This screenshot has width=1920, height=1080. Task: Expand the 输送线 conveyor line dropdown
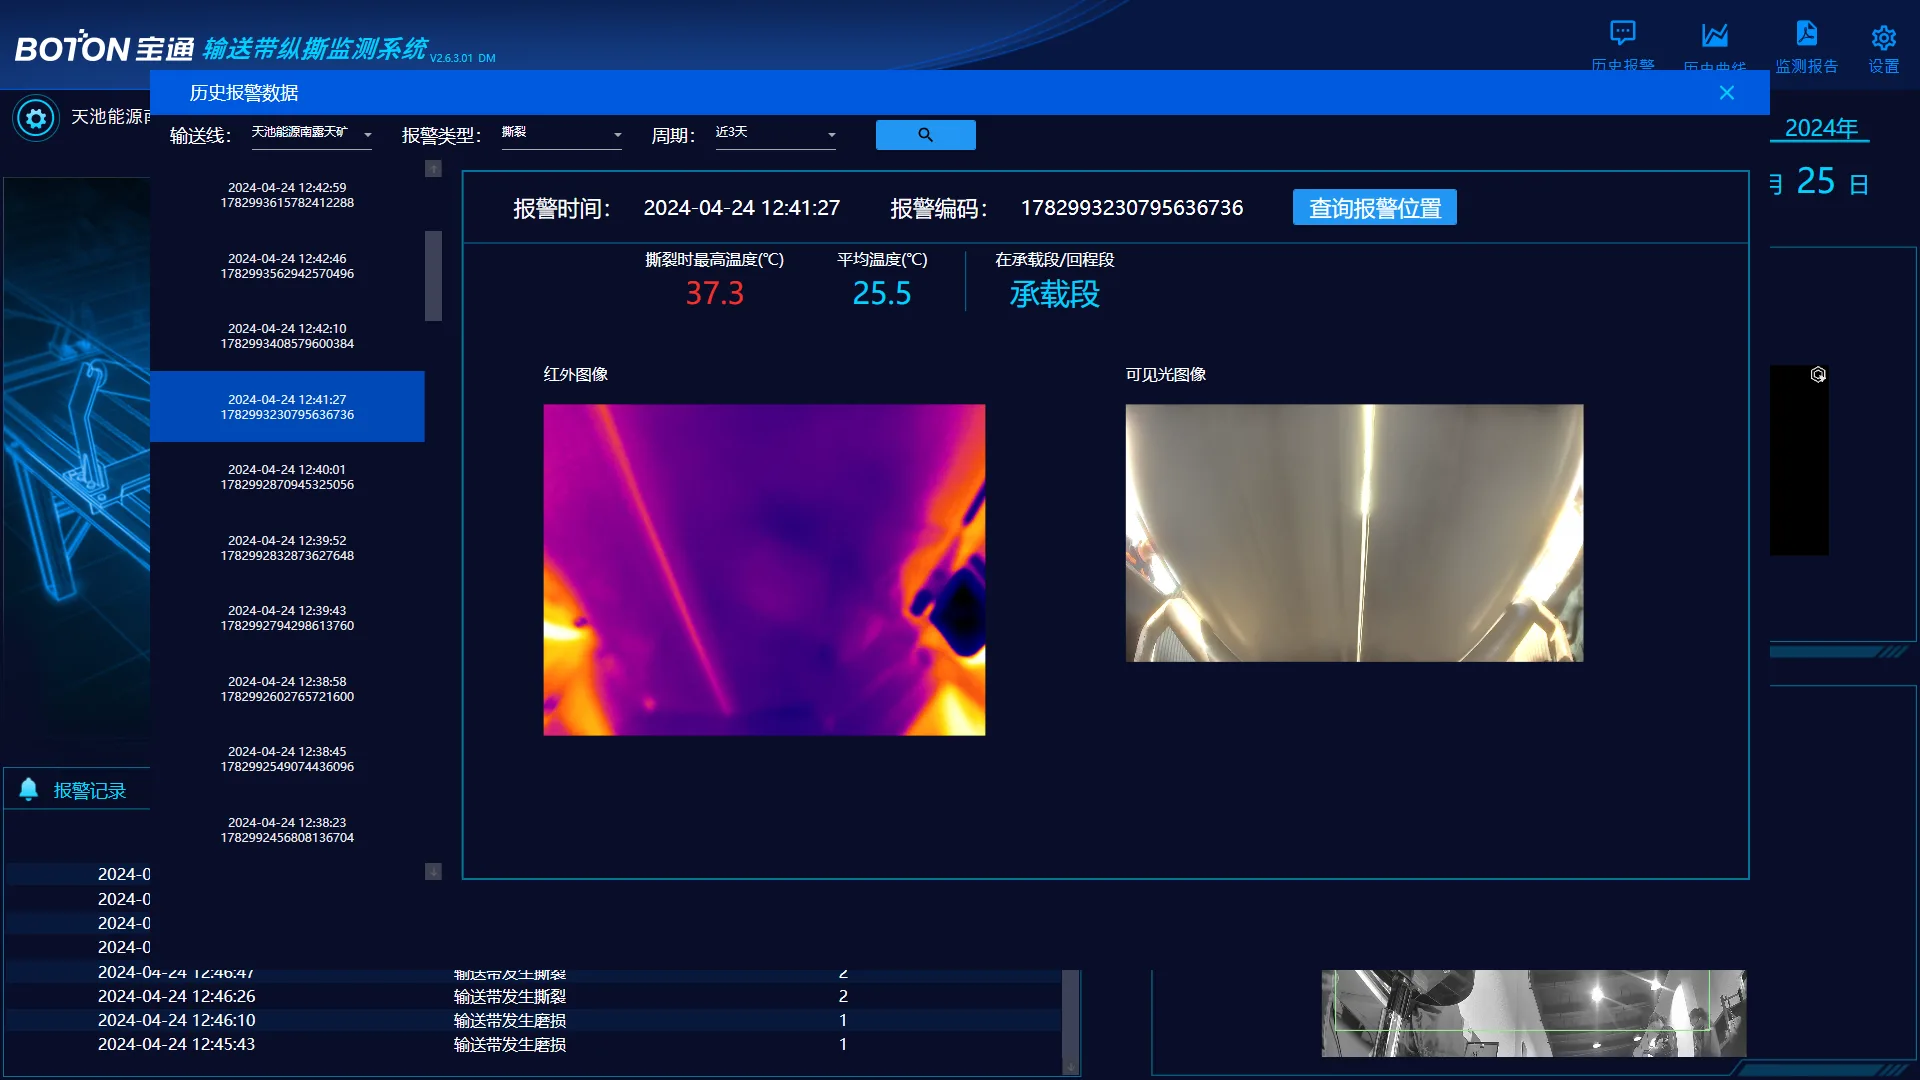(x=311, y=134)
